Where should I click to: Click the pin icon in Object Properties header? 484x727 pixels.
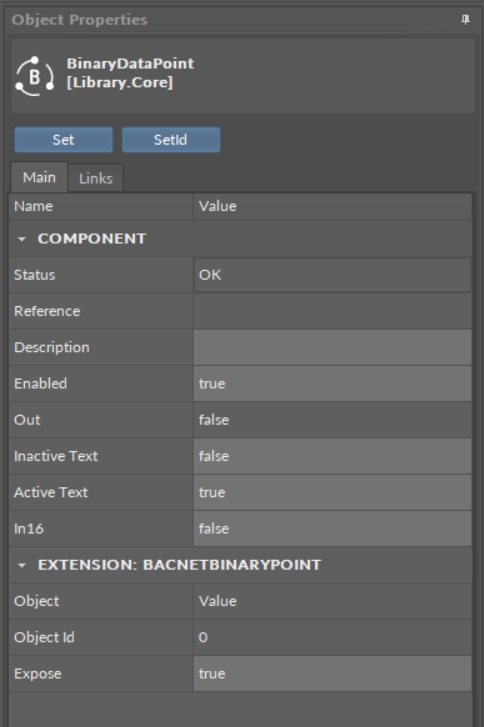pos(465,19)
